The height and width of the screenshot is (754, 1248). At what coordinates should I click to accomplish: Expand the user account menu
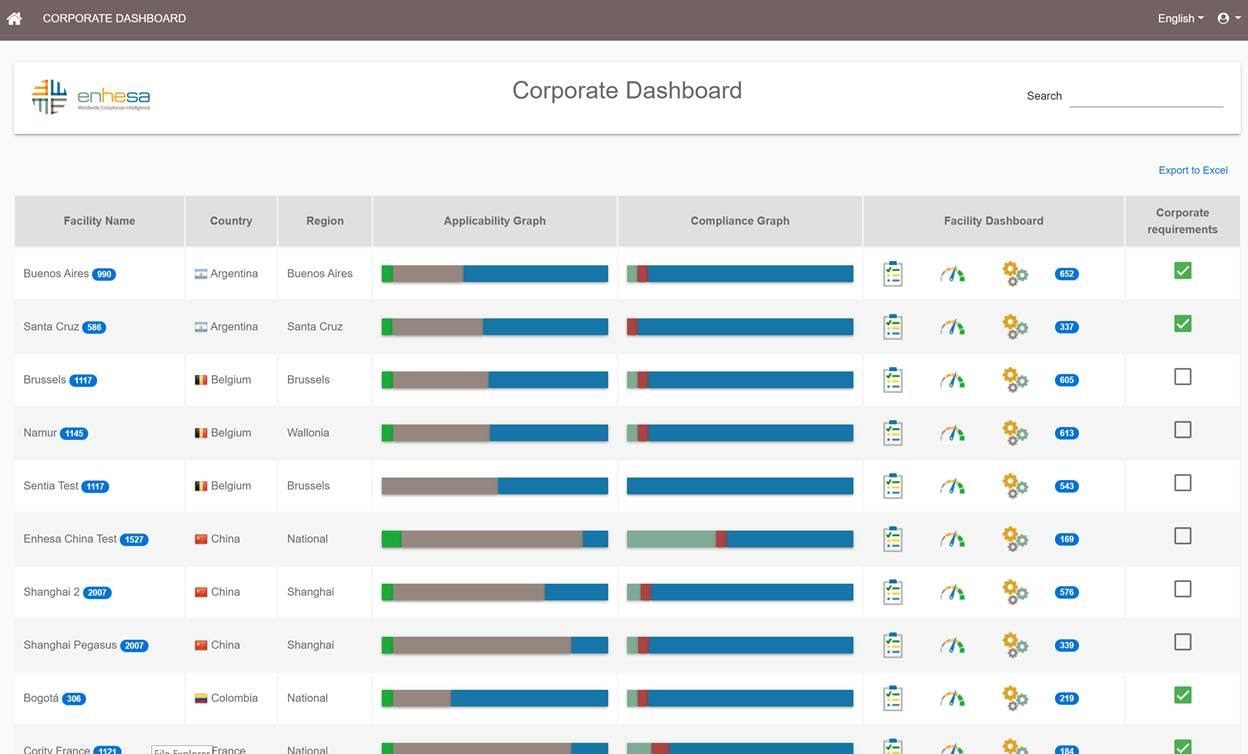coord(1229,18)
